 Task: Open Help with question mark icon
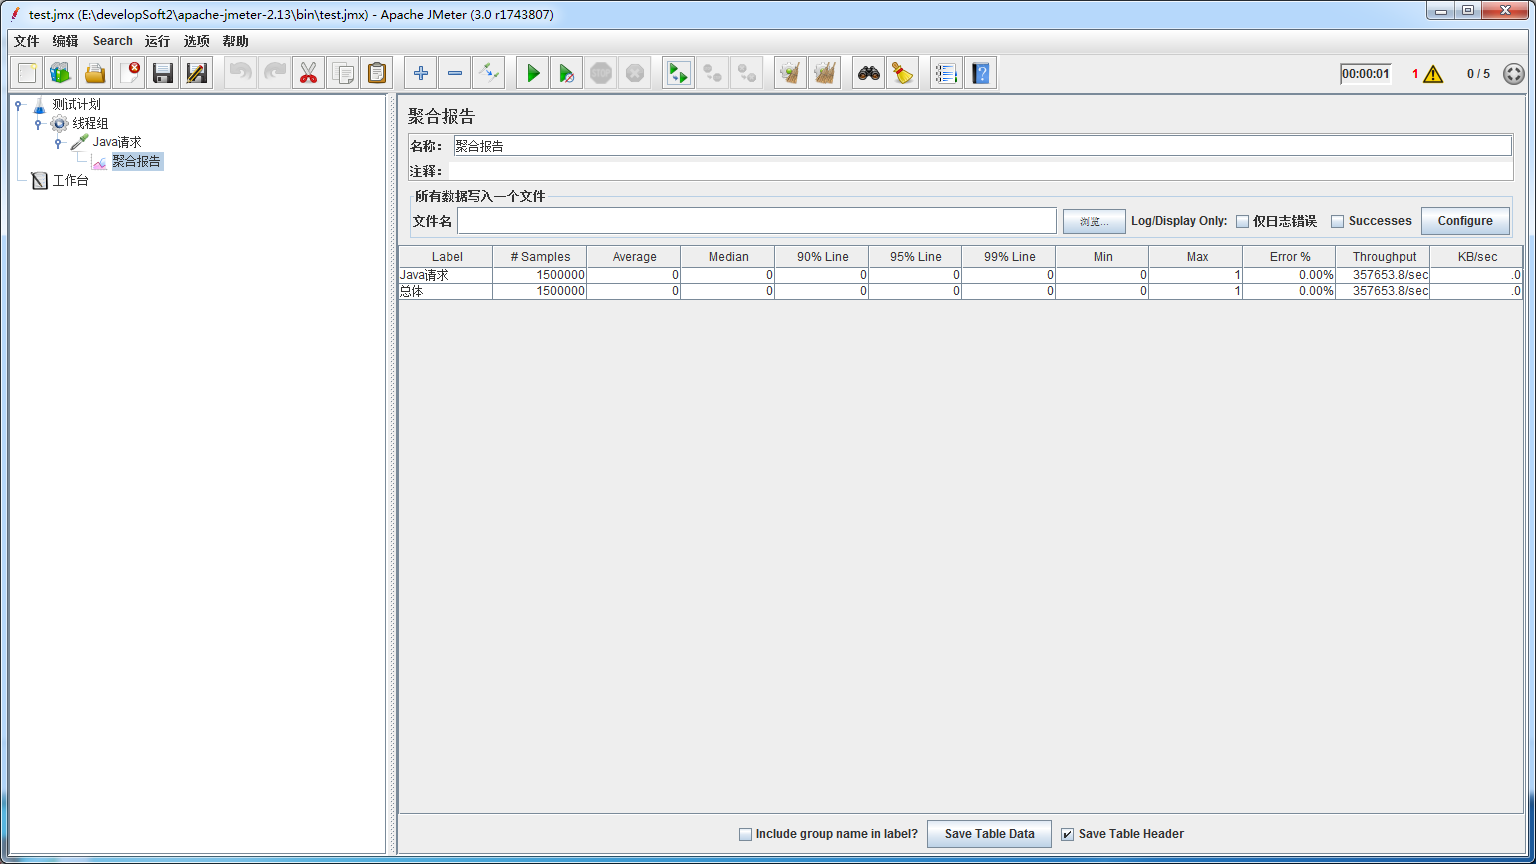(981, 73)
